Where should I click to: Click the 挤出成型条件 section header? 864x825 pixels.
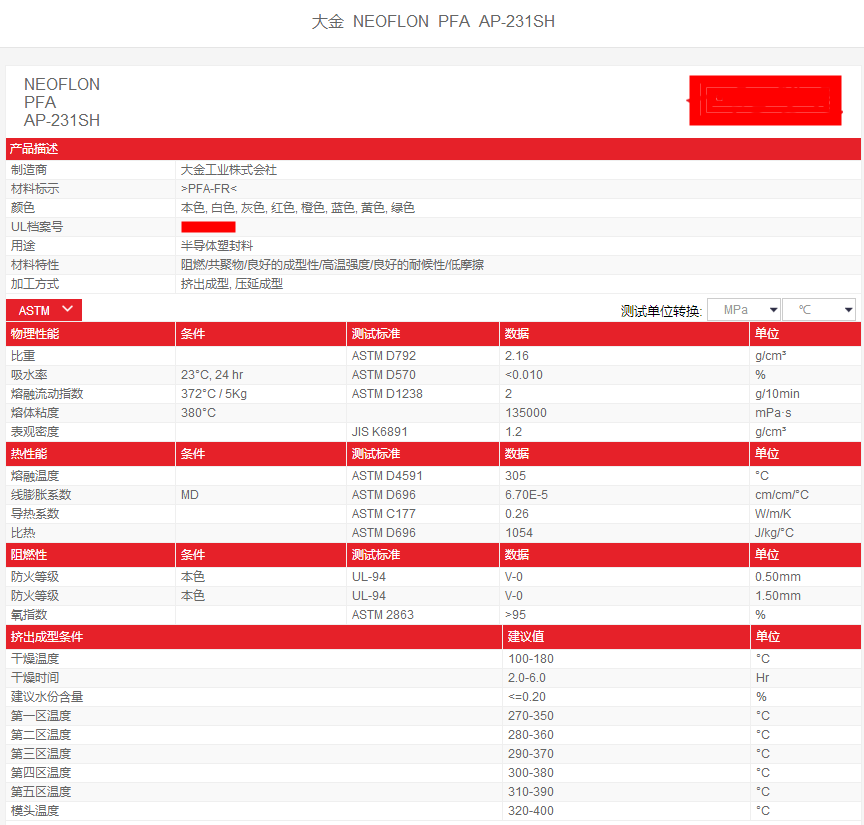point(254,637)
